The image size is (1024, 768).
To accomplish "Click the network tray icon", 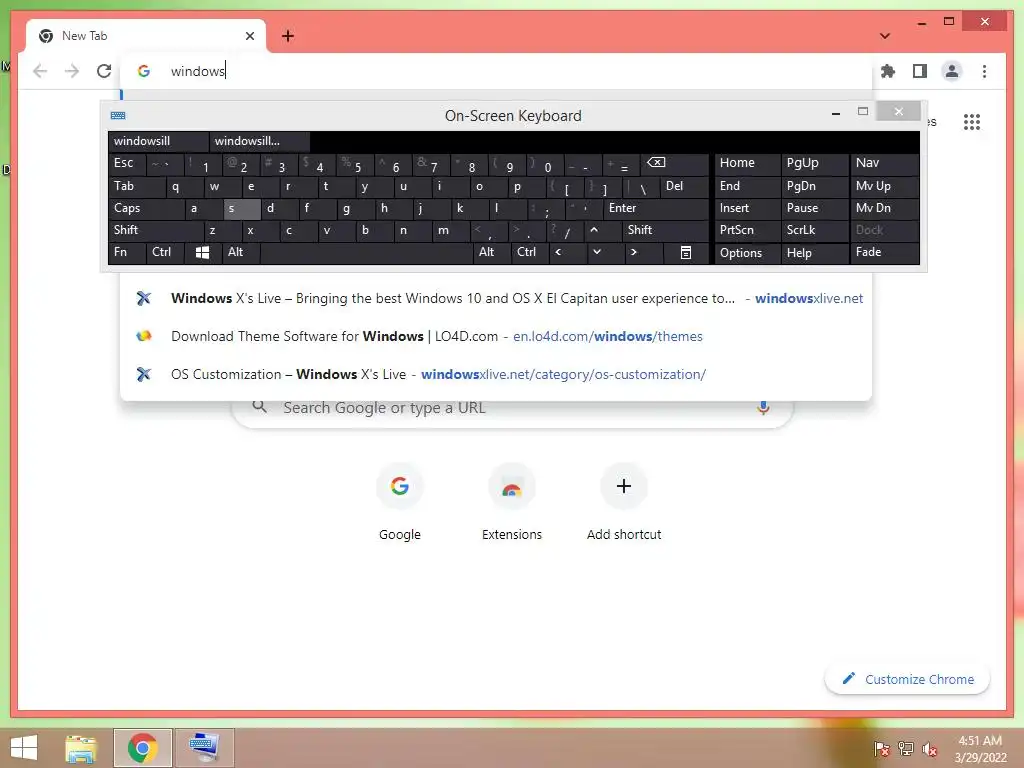I will [906, 749].
